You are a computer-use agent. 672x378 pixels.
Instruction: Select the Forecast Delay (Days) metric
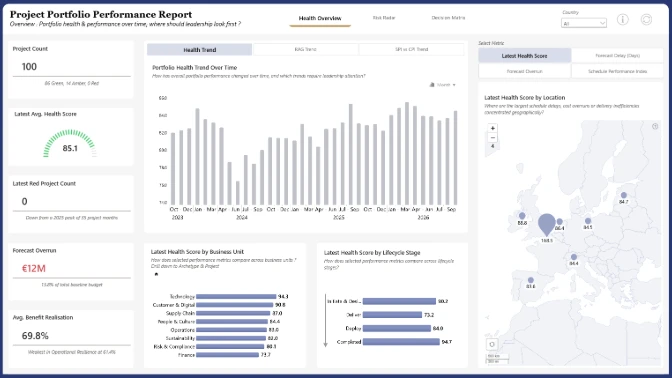click(617, 56)
